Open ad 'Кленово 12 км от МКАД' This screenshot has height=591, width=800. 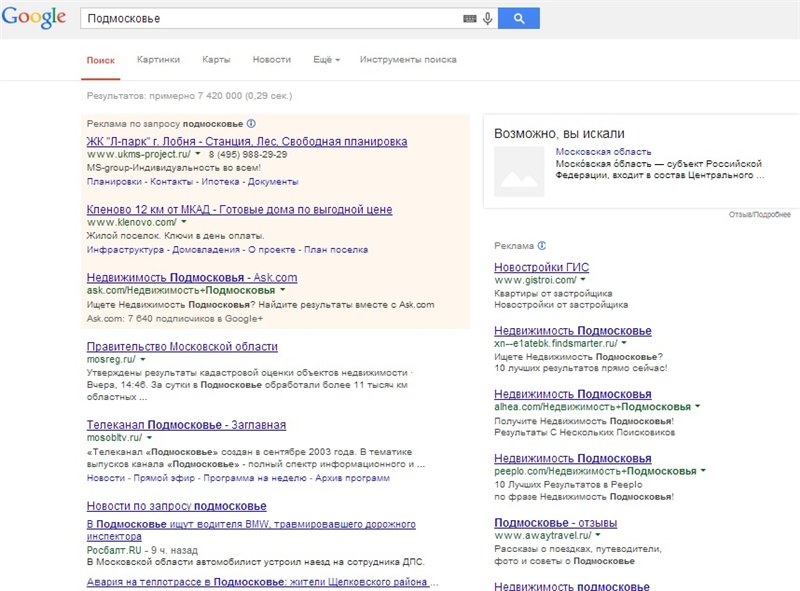(239, 209)
